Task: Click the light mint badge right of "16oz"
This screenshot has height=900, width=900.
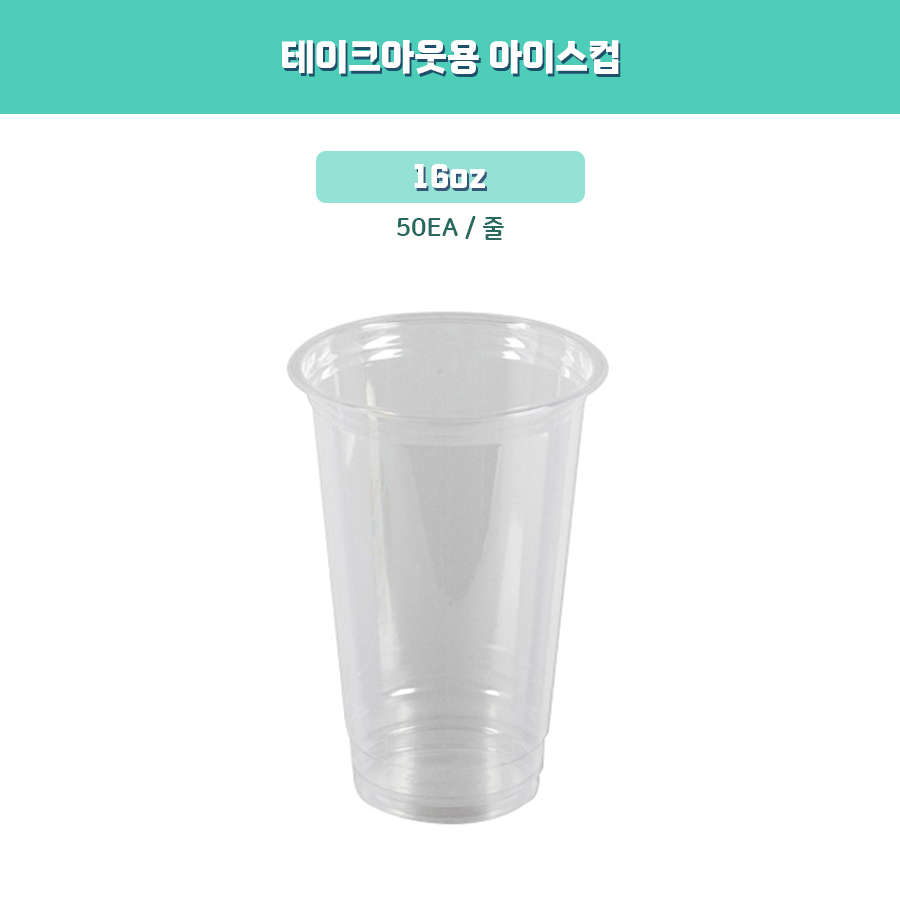Action: click(x=536, y=177)
